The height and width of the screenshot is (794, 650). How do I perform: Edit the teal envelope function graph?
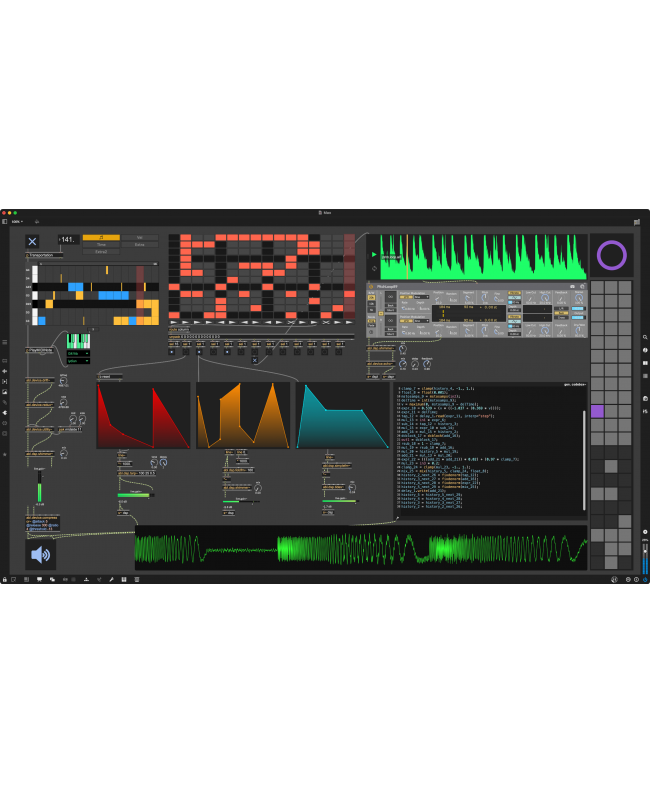pyautogui.click(x=343, y=416)
